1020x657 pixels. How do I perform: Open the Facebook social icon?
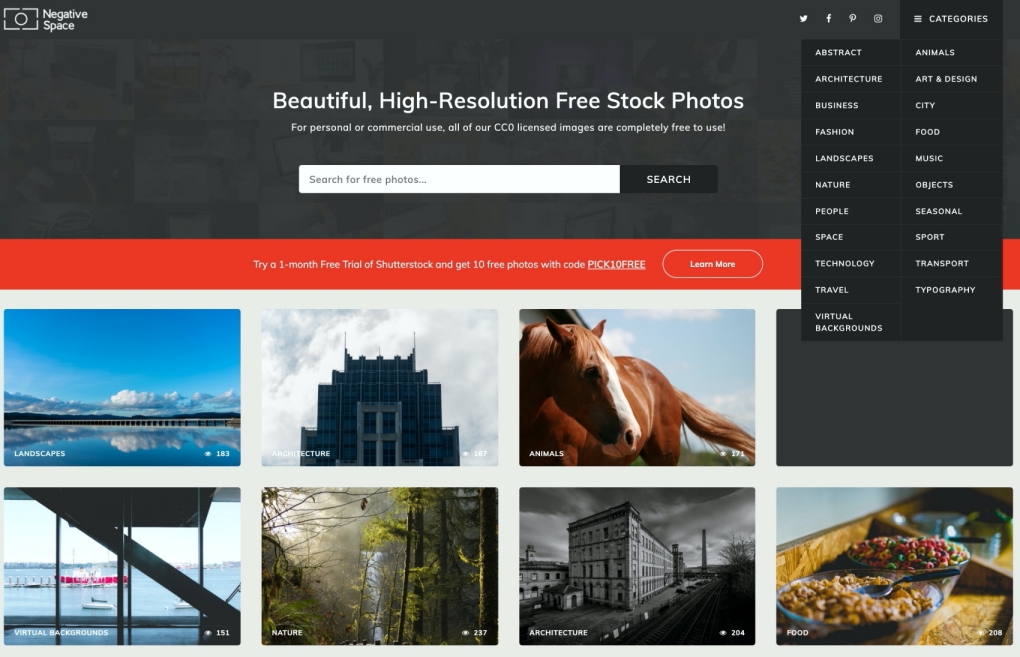click(x=828, y=19)
